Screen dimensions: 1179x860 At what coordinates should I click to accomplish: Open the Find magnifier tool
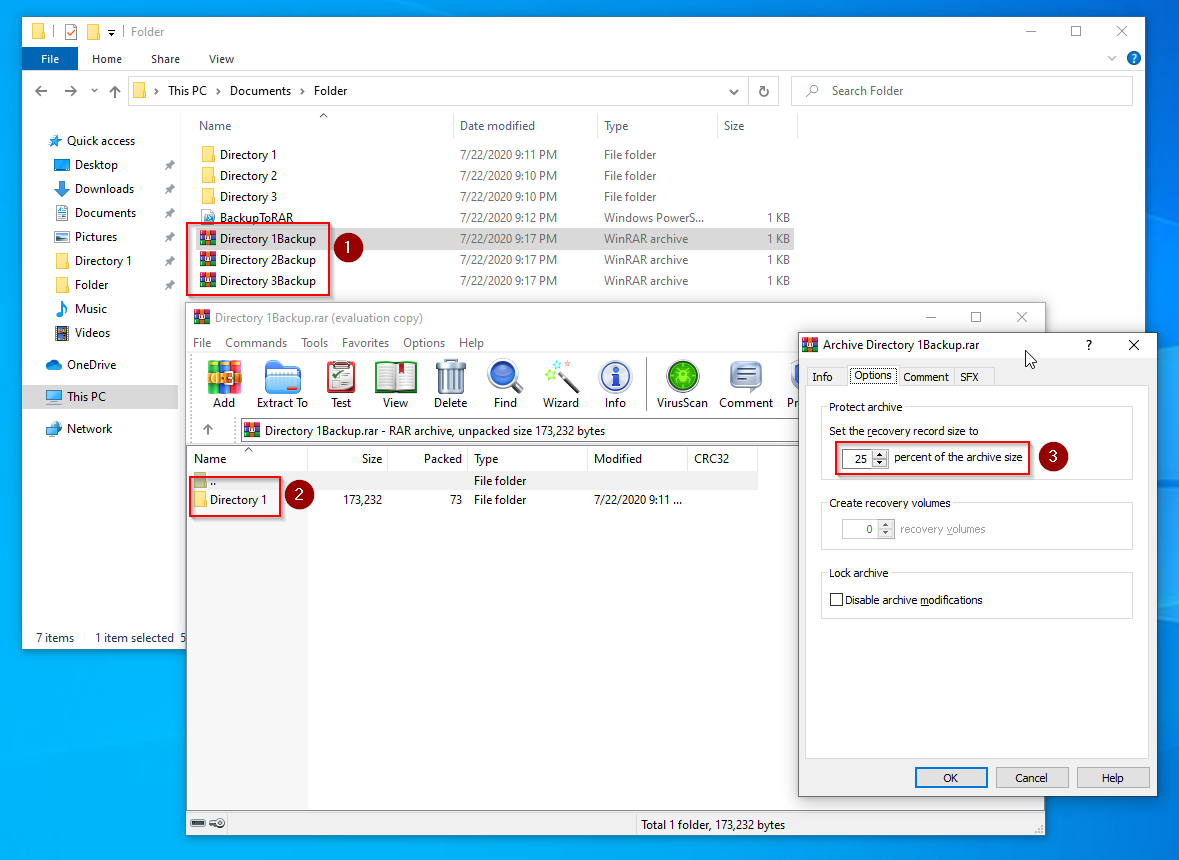tap(505, 384)
